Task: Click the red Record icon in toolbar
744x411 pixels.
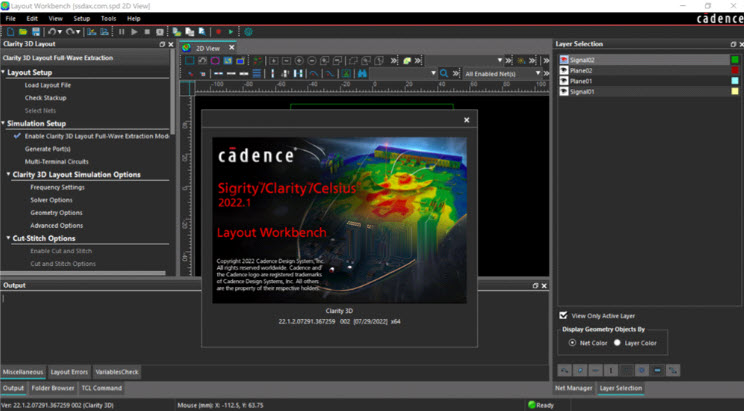Action: point(218,32)
